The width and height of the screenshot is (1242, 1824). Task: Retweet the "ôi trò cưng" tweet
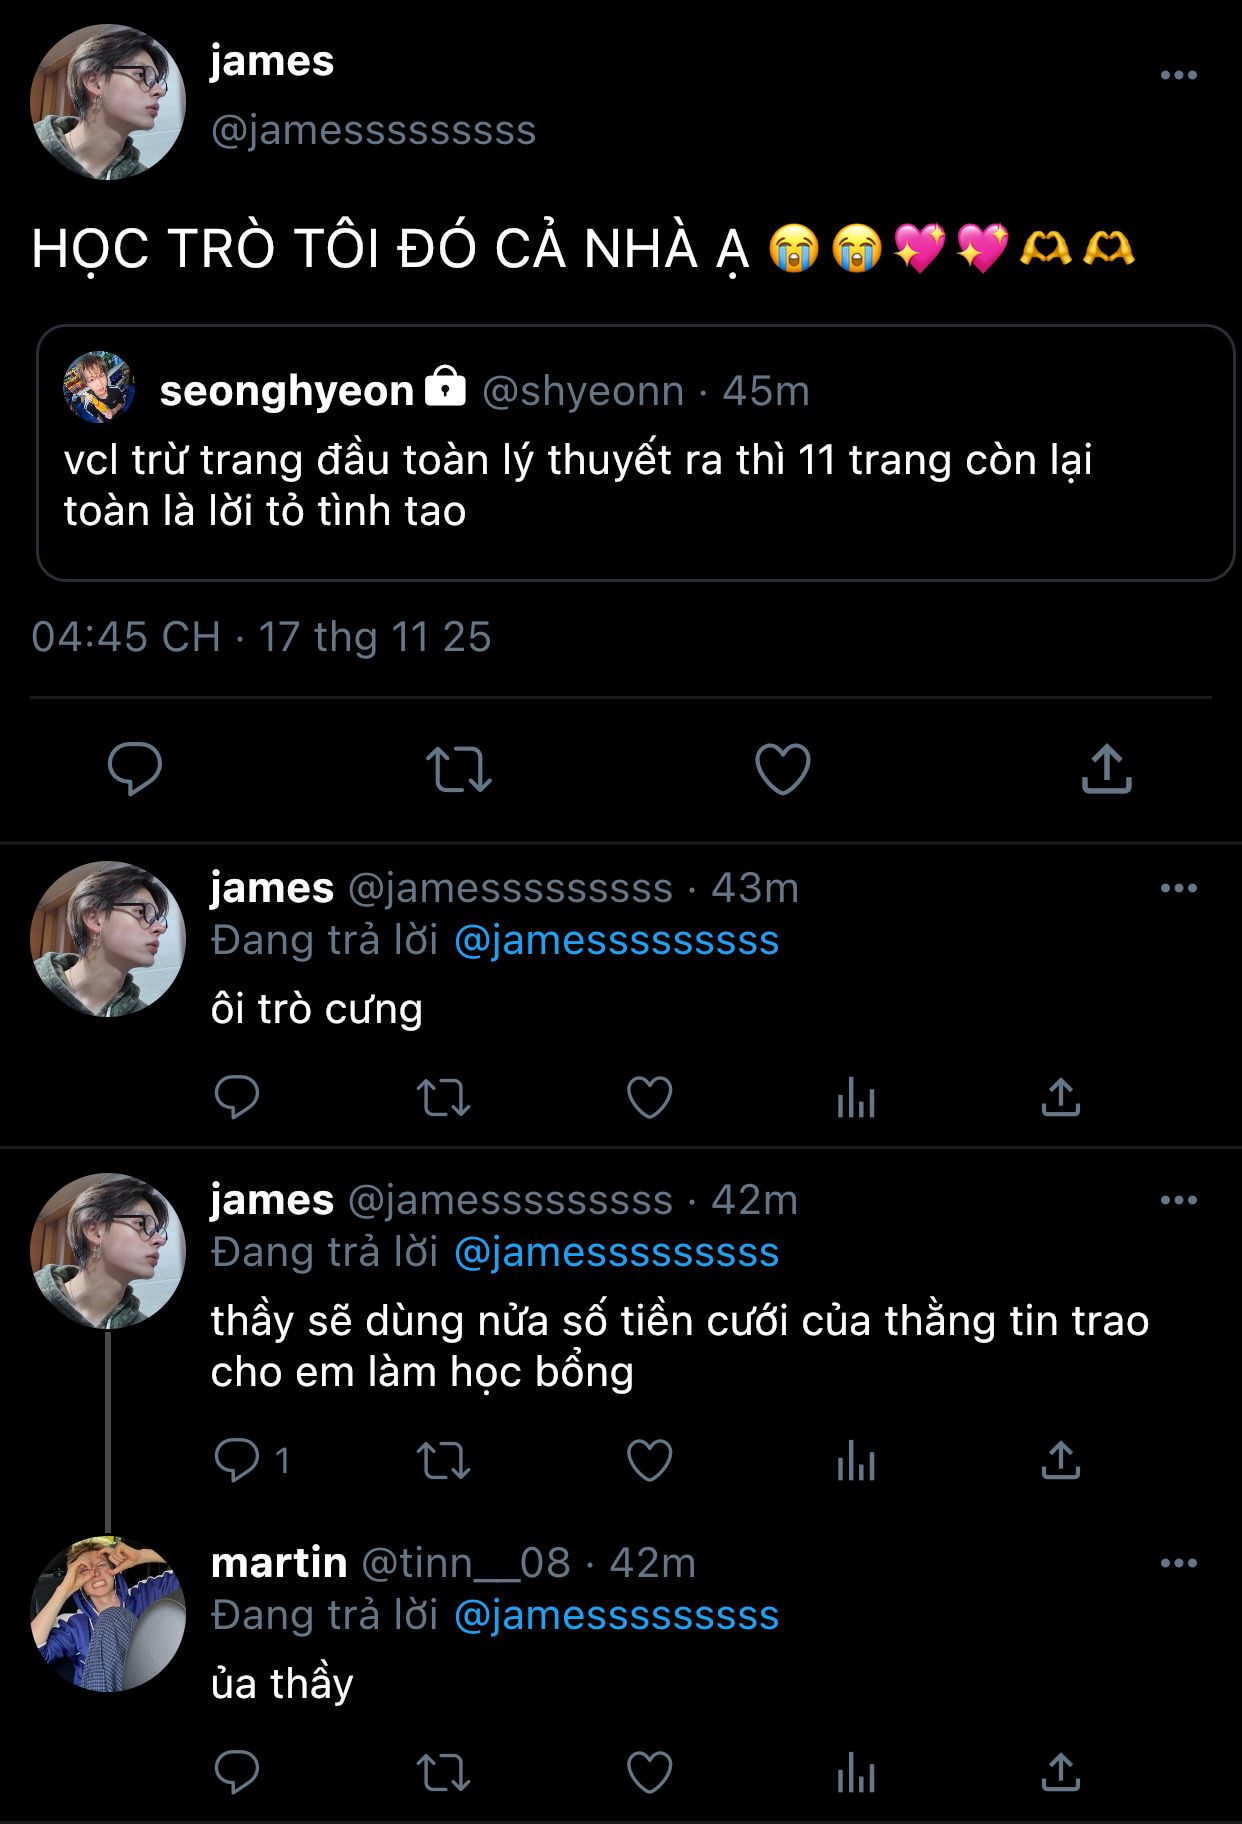coord(443,1097)
